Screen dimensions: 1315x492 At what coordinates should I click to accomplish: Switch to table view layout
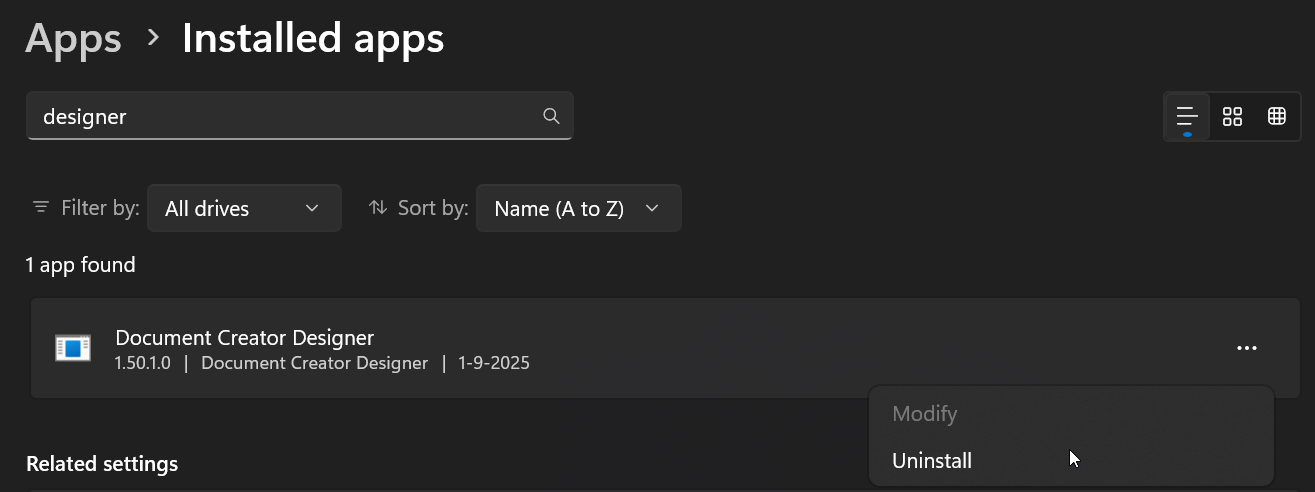point(1276,117)
